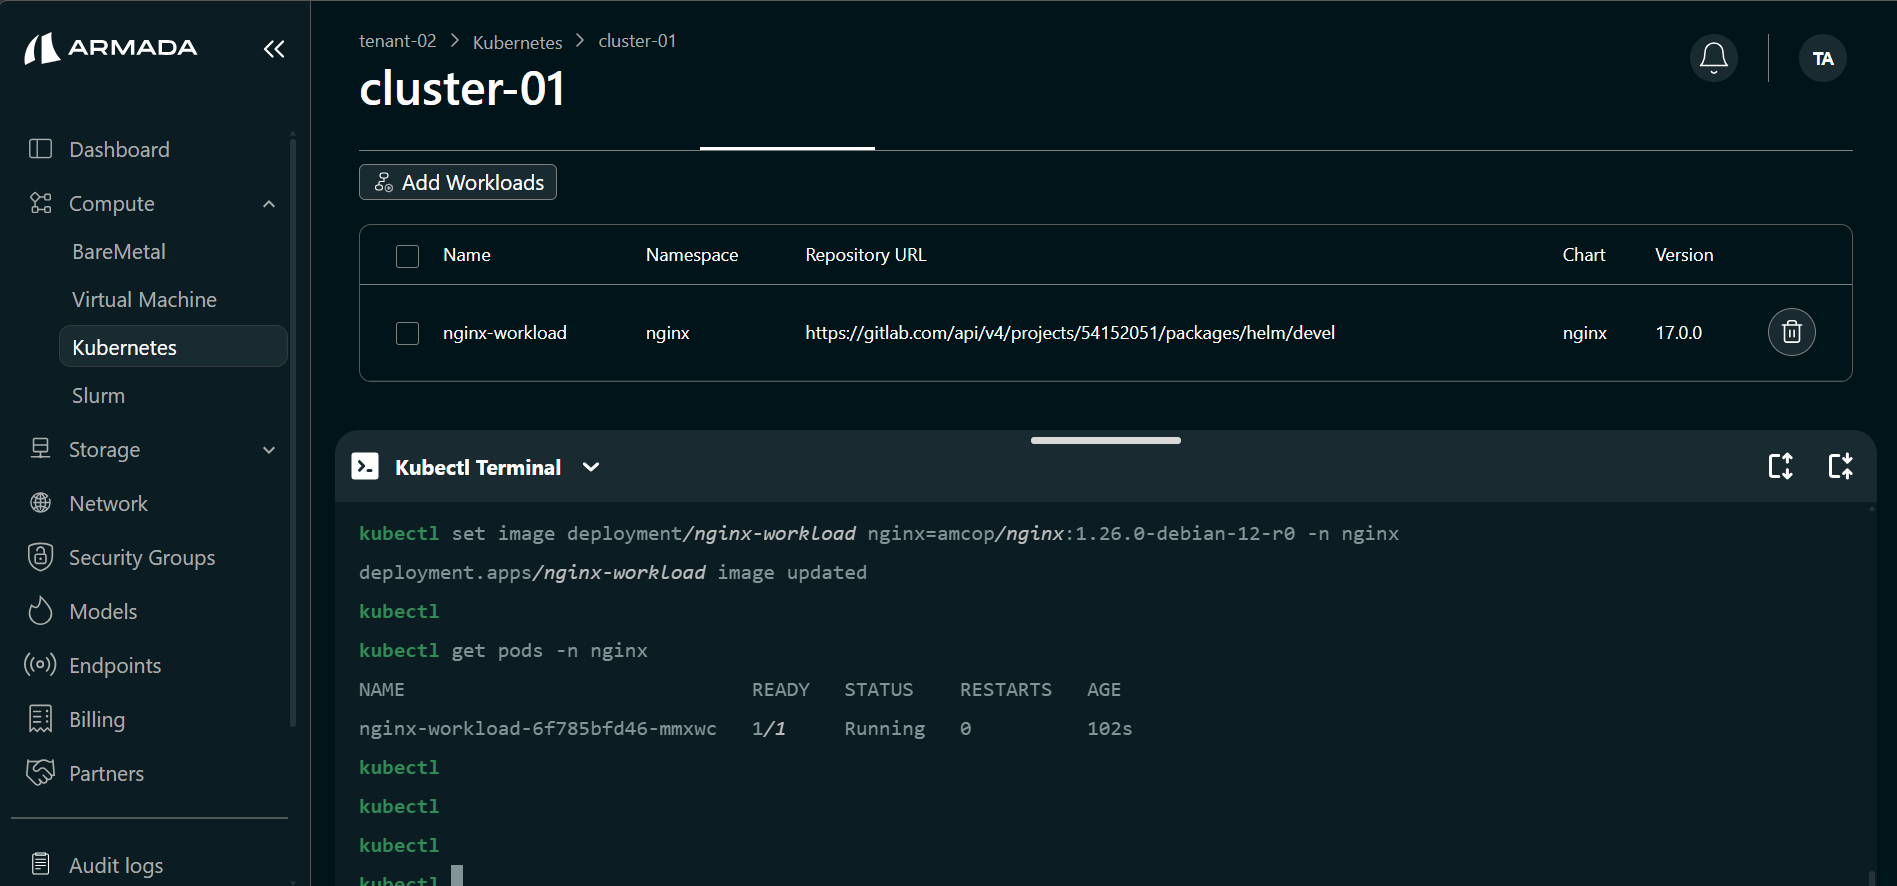
Task: Click the Compute nodes icon
Action: tap(40, 203)
